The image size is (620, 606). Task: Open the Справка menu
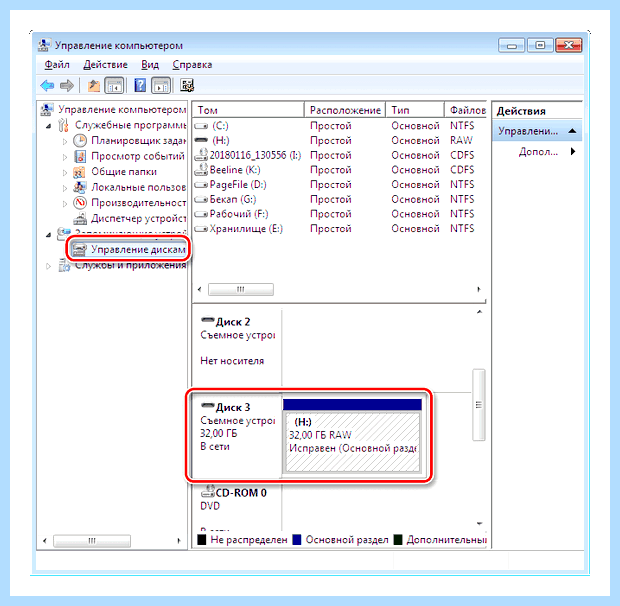(x=192, y=64)
